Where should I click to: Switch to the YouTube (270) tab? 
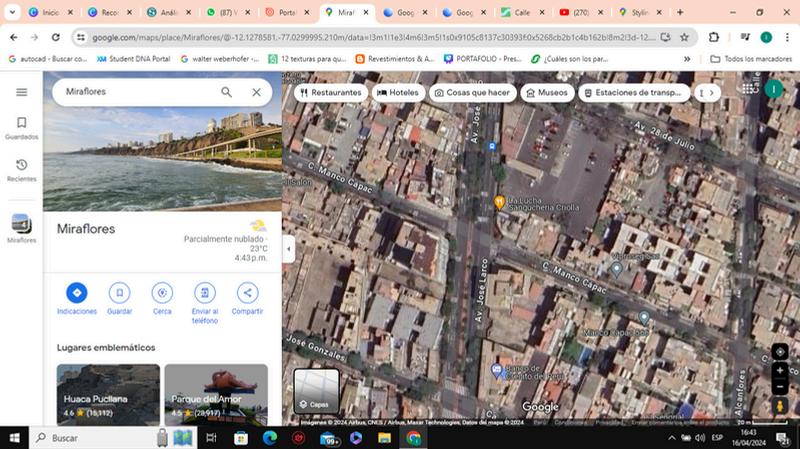click(x=582, y=12)
